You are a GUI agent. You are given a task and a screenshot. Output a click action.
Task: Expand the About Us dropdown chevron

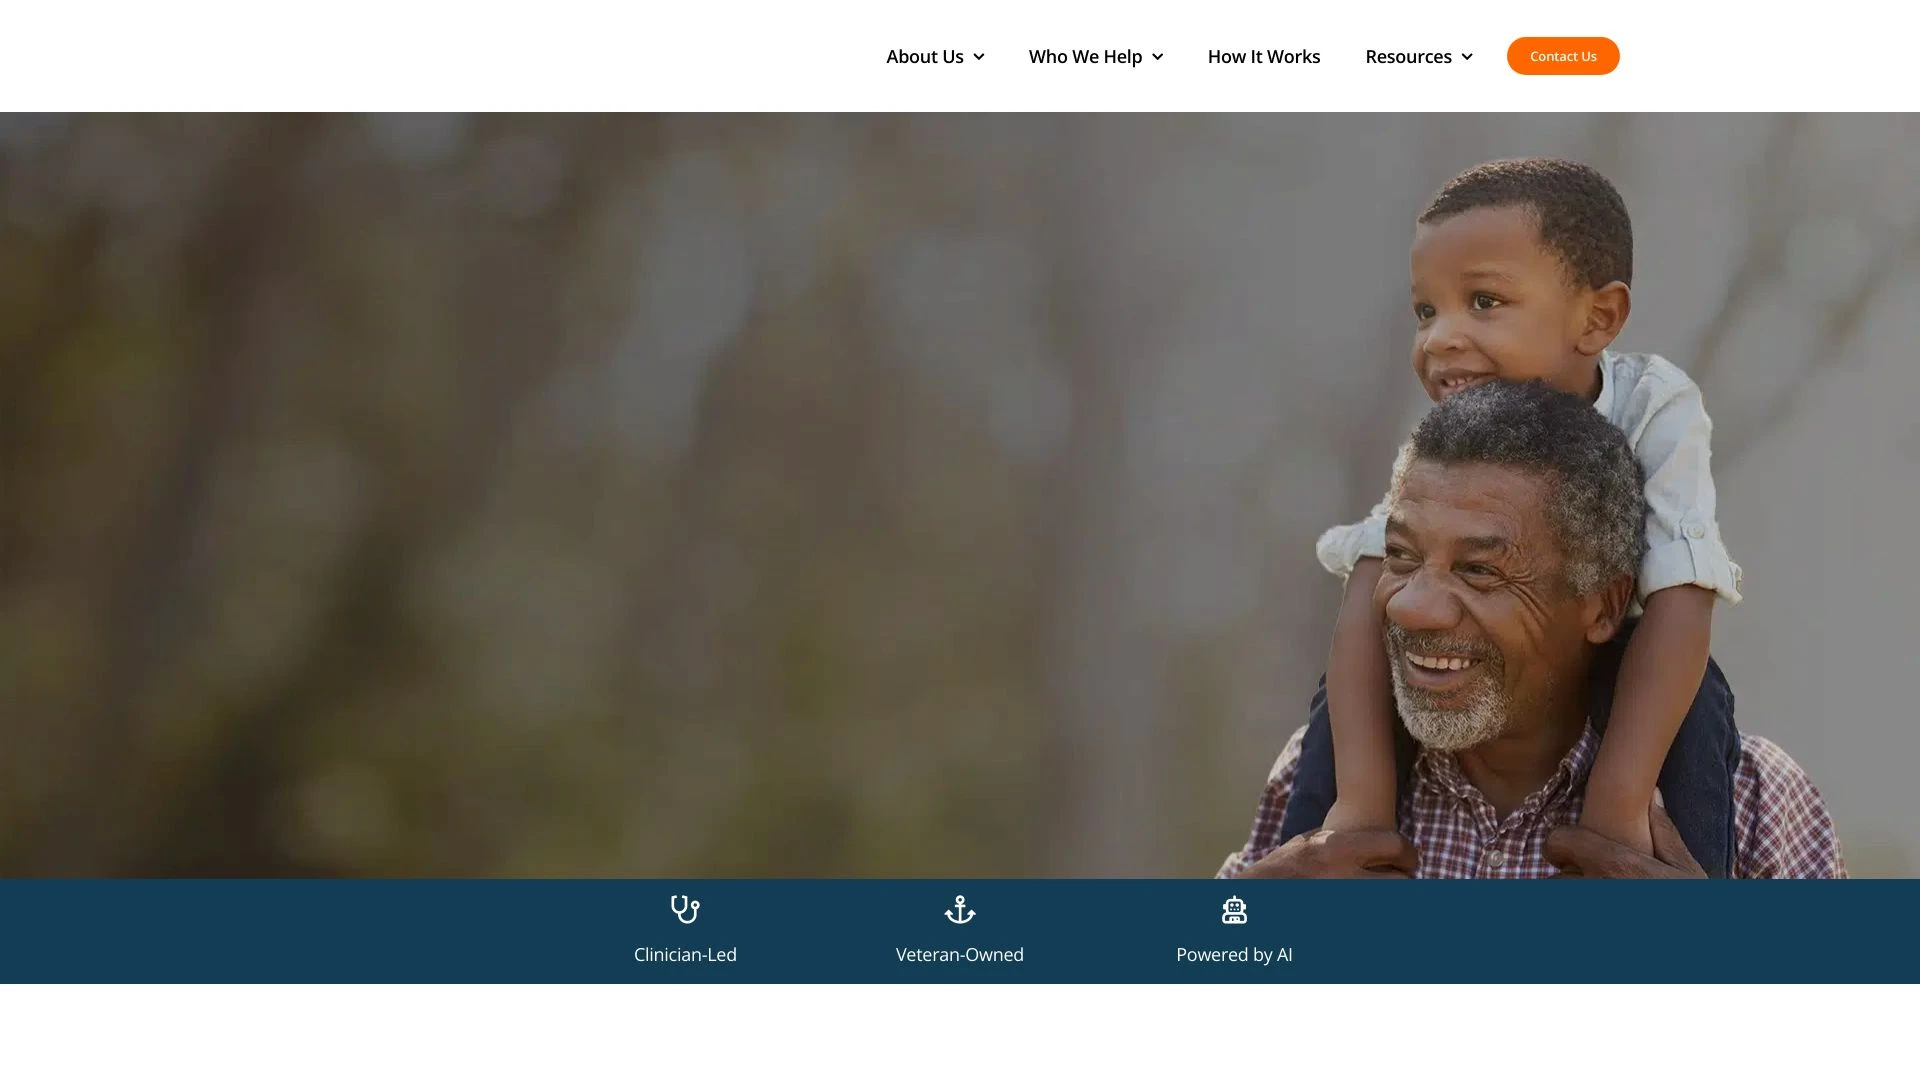[x=979, y=57]
